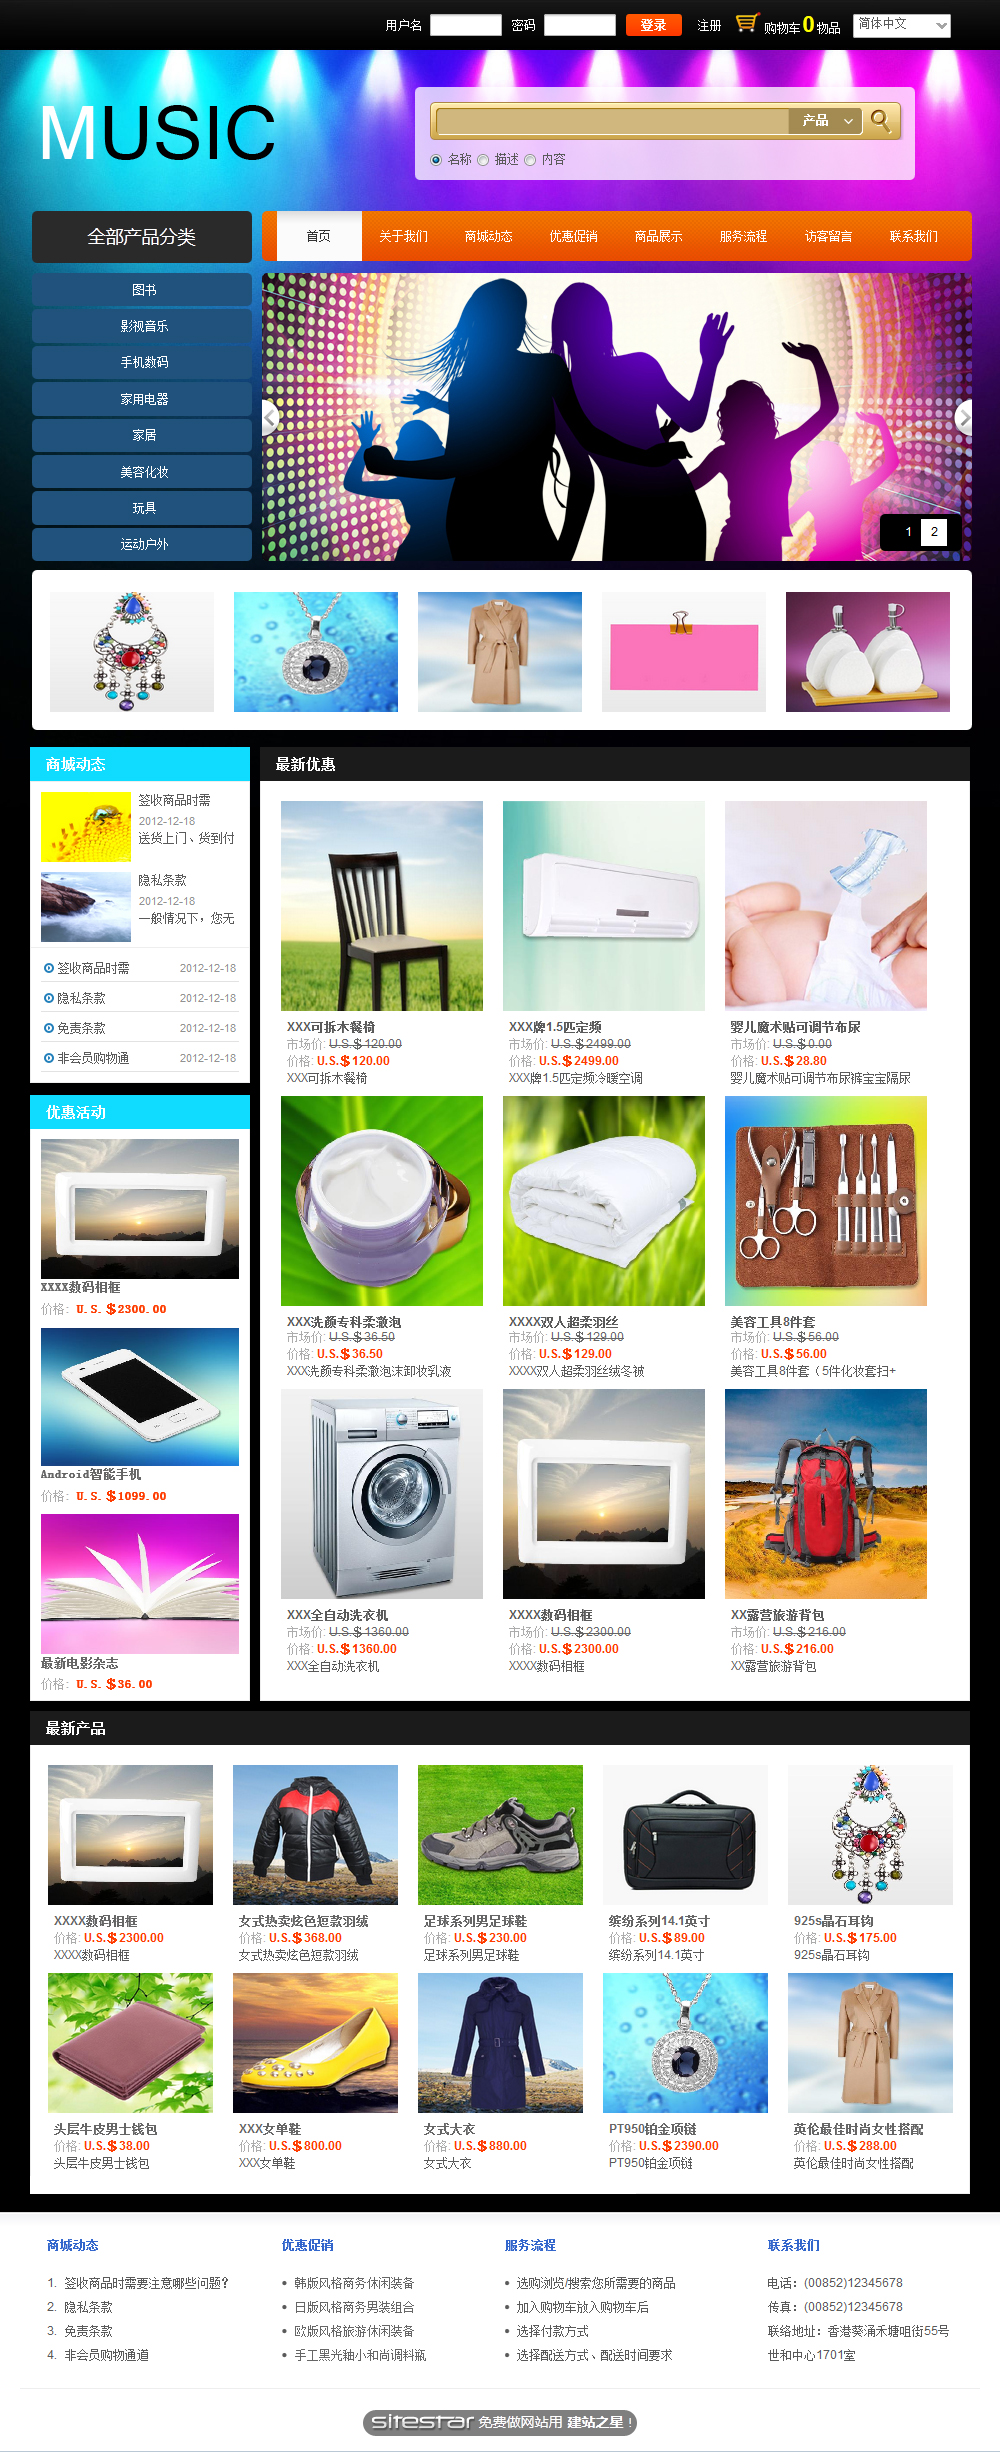Go to next banner slide arrow
1000x2452 pixels.
964,417
